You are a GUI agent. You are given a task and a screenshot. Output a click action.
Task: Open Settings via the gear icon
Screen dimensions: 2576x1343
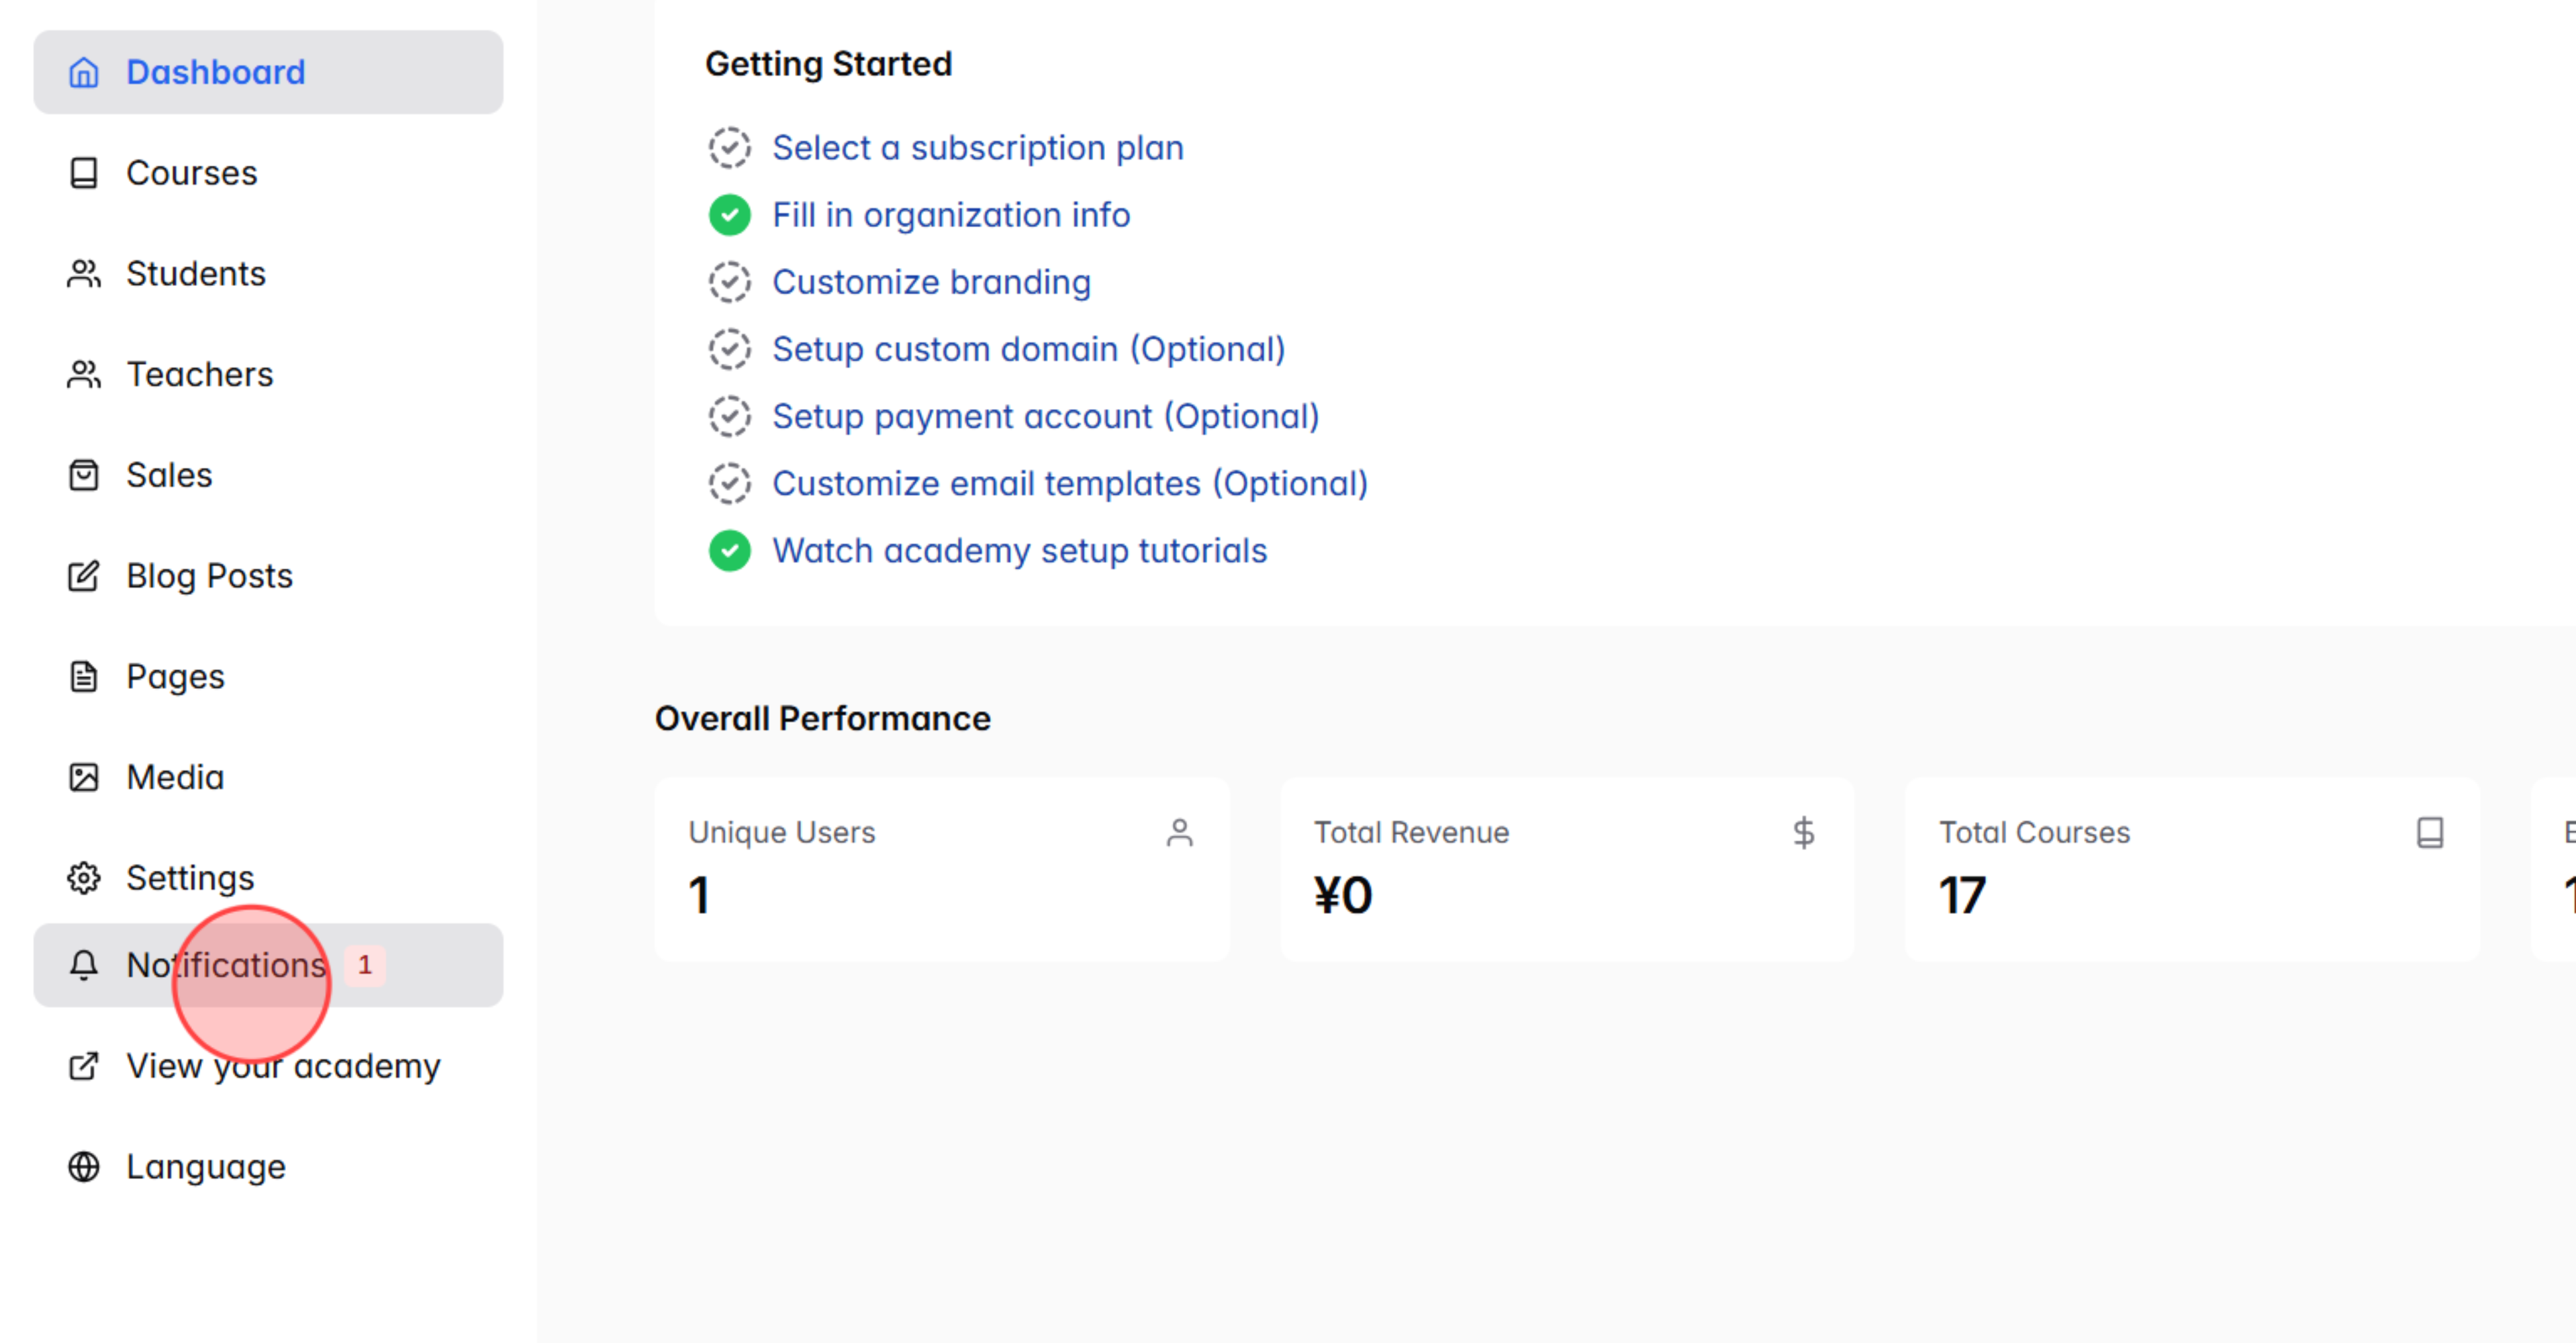(84, 877)
